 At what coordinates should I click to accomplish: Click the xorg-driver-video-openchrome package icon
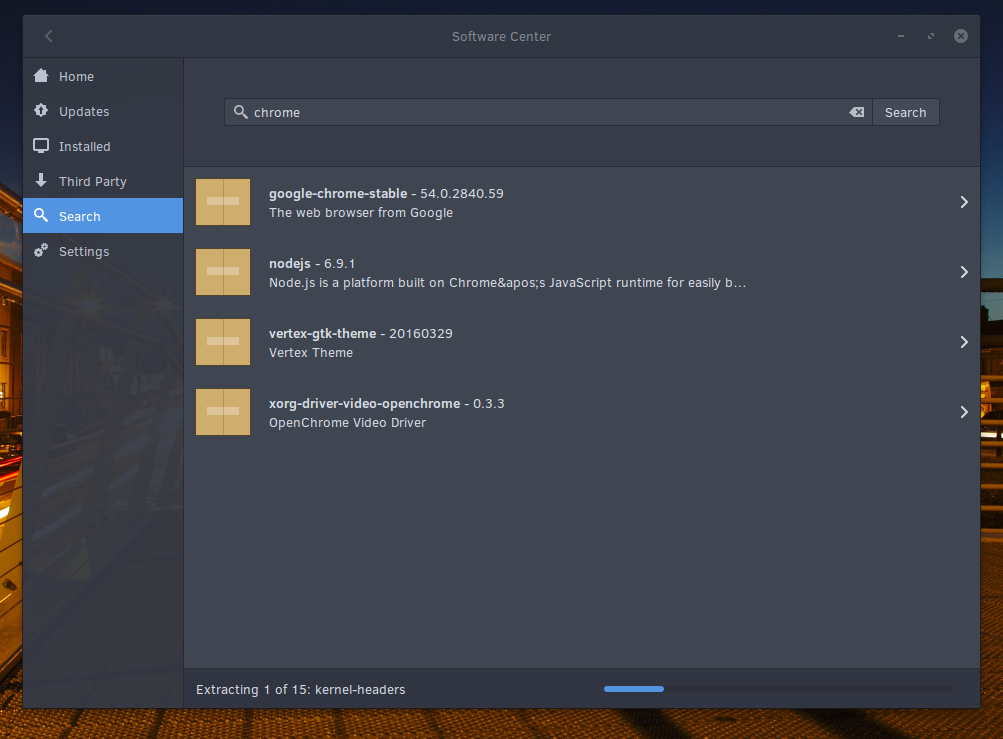223,412
